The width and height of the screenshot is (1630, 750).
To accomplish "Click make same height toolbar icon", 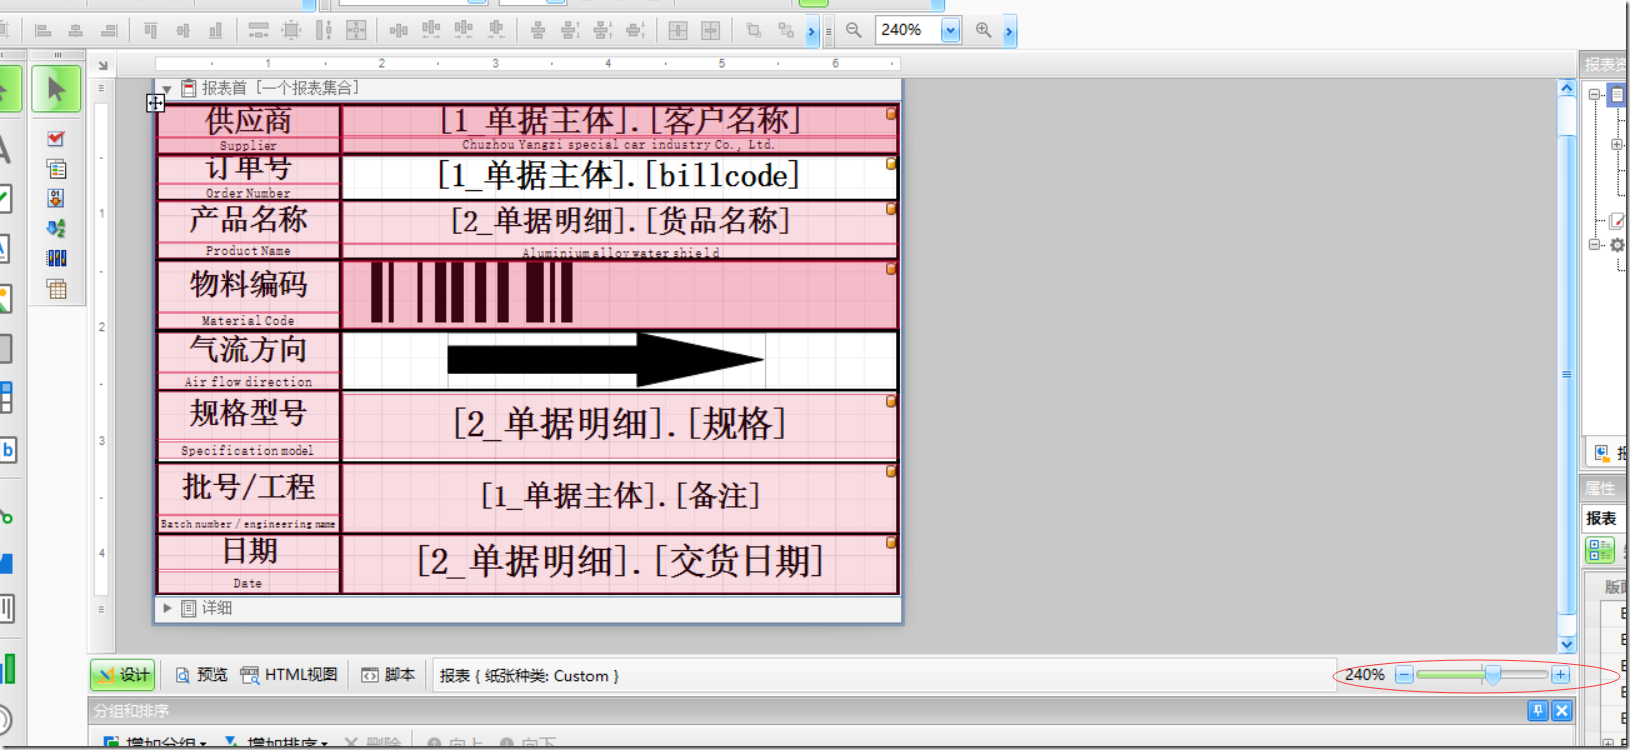I will [x=323, y=31].
